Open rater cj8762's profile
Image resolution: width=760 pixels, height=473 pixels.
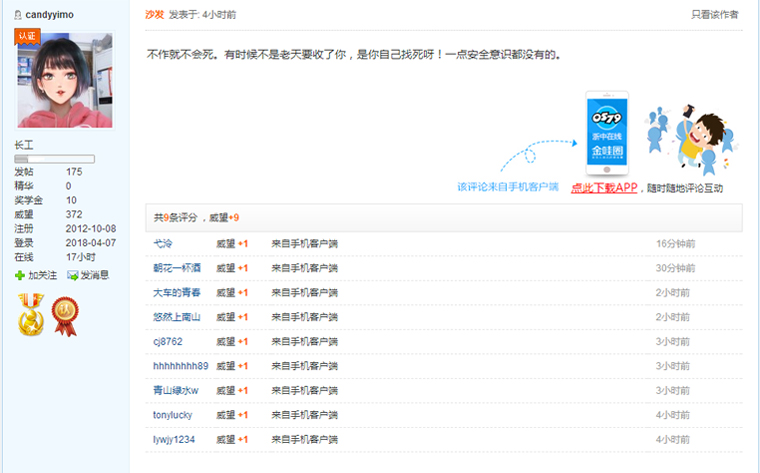tap(168, 341)
